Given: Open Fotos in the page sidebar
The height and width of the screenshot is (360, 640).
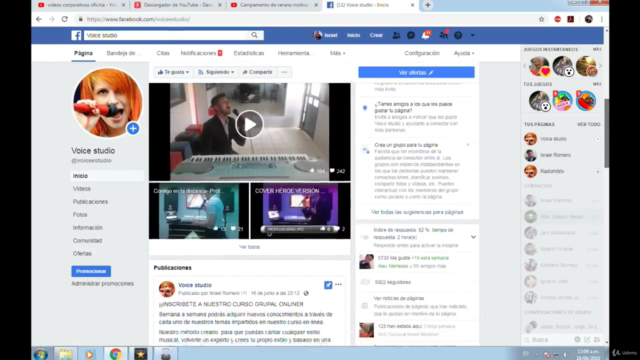Looking at the screenshot, I should coord(80,215).
